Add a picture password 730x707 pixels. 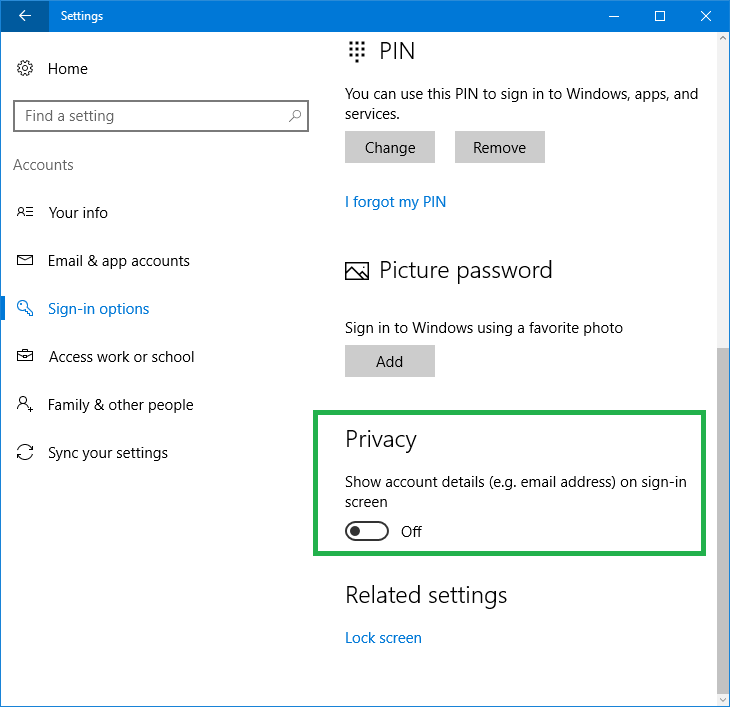click(x=390, y=361)
